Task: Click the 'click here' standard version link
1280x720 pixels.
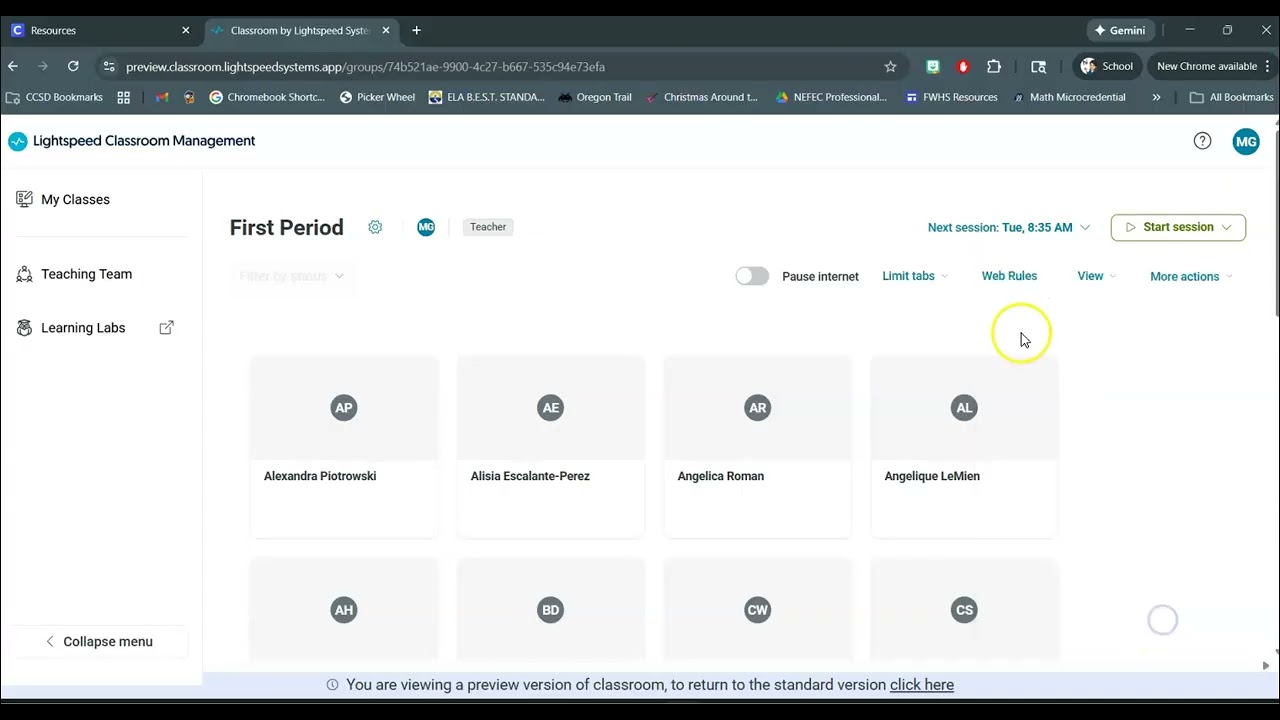Action: [x=922, y=685]
